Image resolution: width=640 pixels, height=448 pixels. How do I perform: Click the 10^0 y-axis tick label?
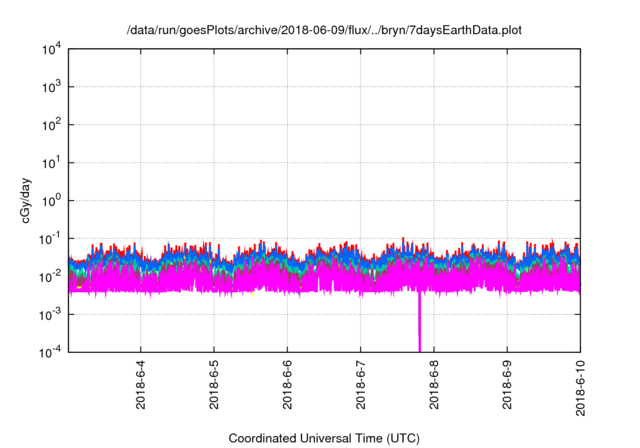click(x=51, y=201)
